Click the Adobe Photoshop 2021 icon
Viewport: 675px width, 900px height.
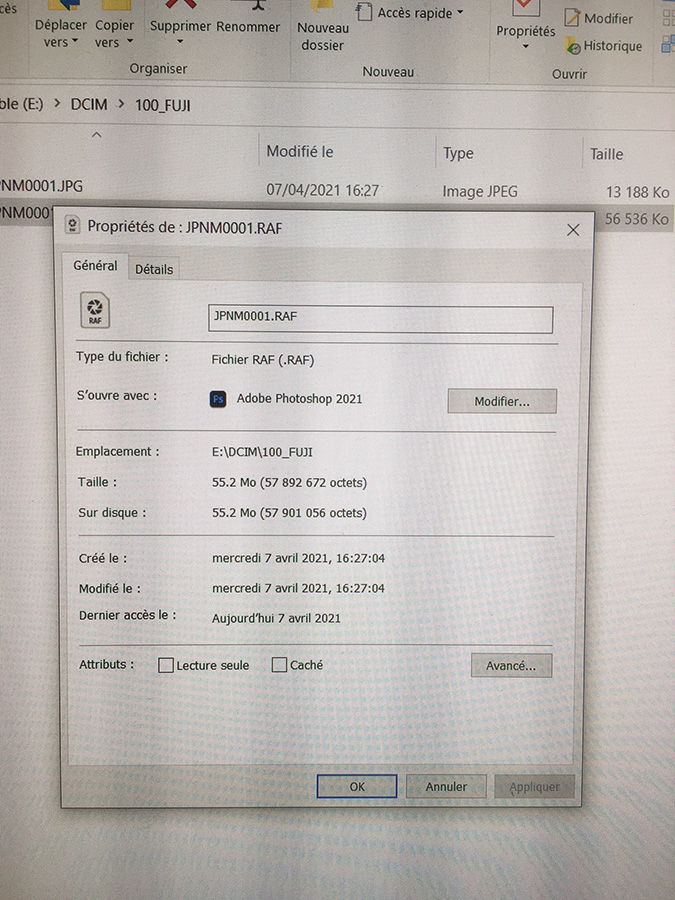pos(218,399)
